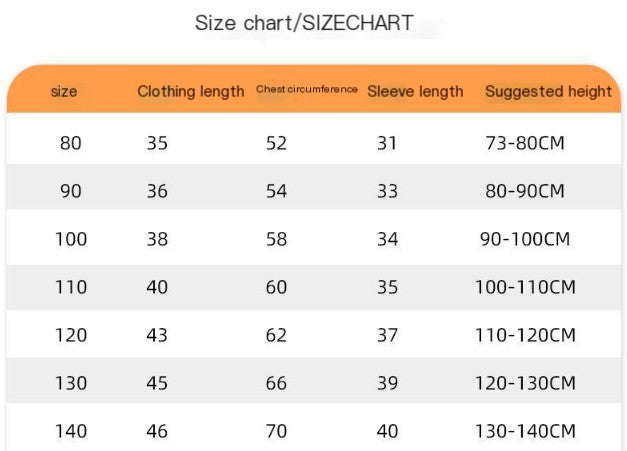The height and width of the screenshot is (451, 627).
Task: Click the 'size' column header
Action: [64, 91]
